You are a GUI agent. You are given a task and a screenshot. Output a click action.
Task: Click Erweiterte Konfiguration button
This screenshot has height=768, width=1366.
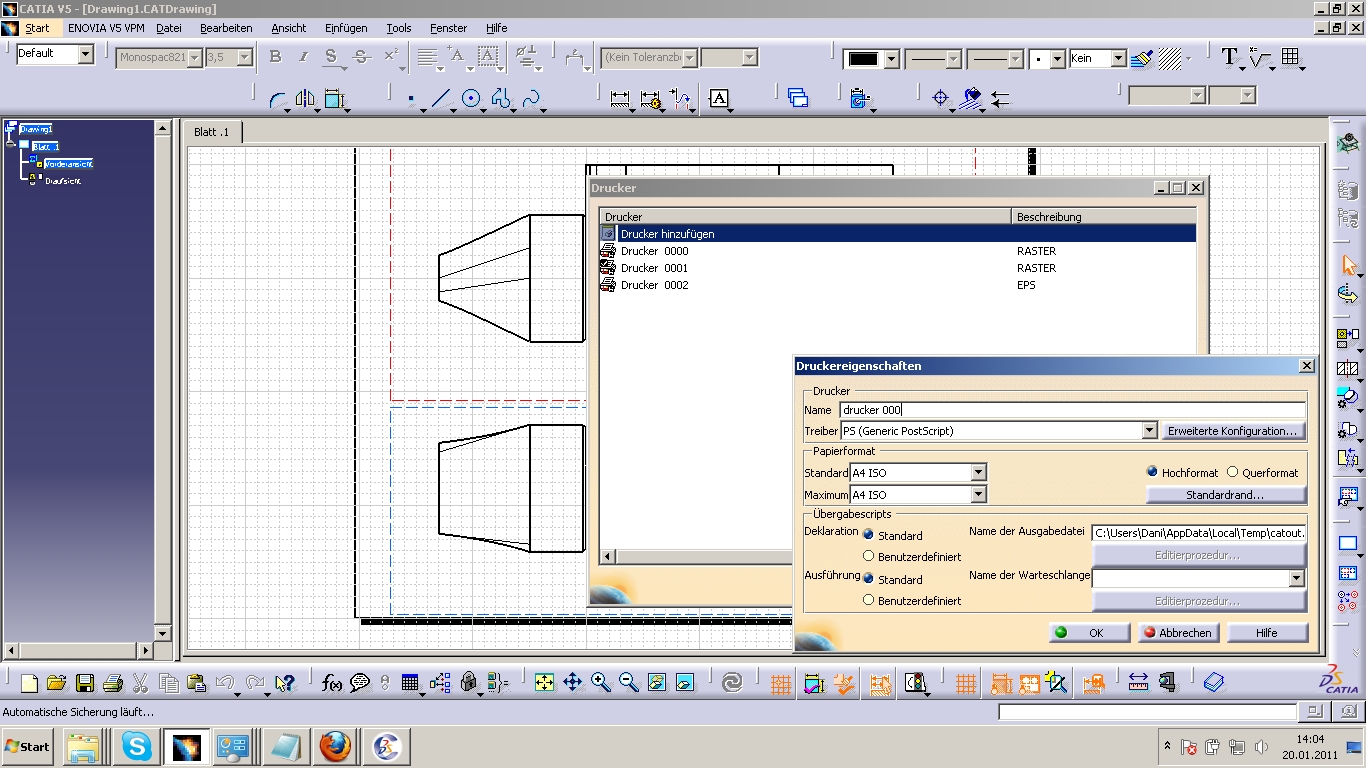click(x=1234, y=431)
